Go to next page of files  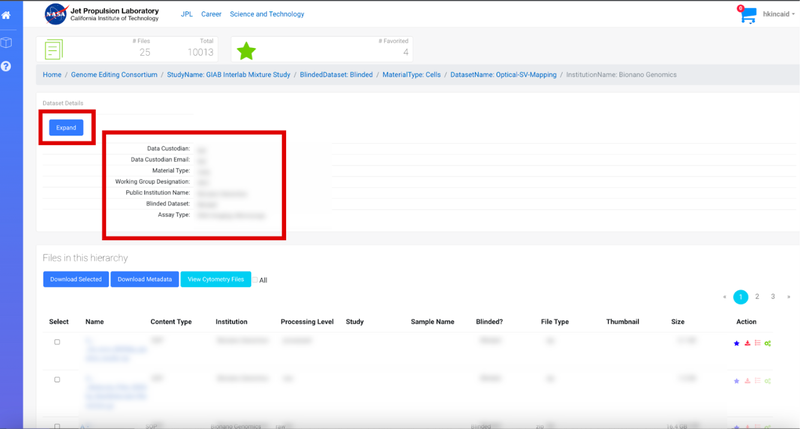click(x=789, y=297)
